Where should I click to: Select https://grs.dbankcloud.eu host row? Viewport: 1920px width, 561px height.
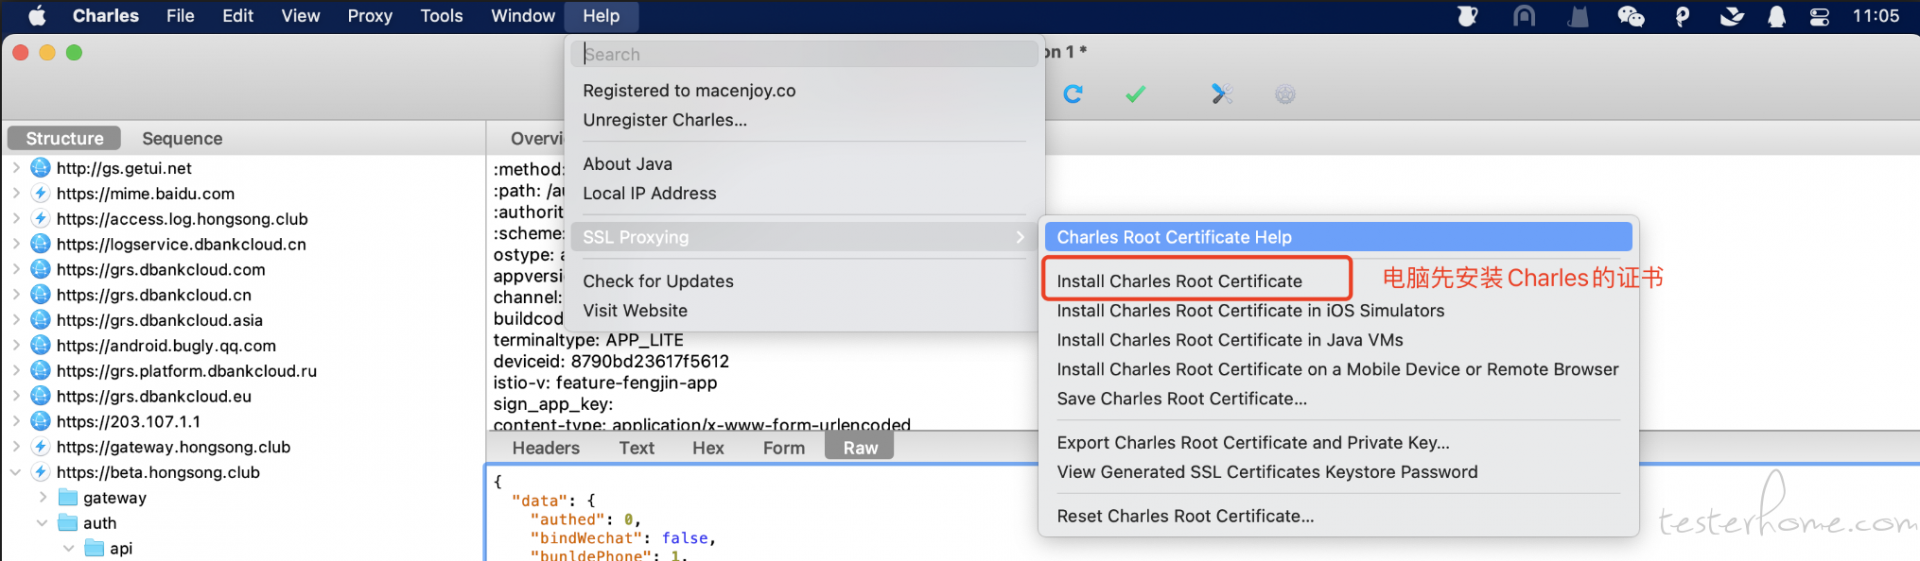154,396
